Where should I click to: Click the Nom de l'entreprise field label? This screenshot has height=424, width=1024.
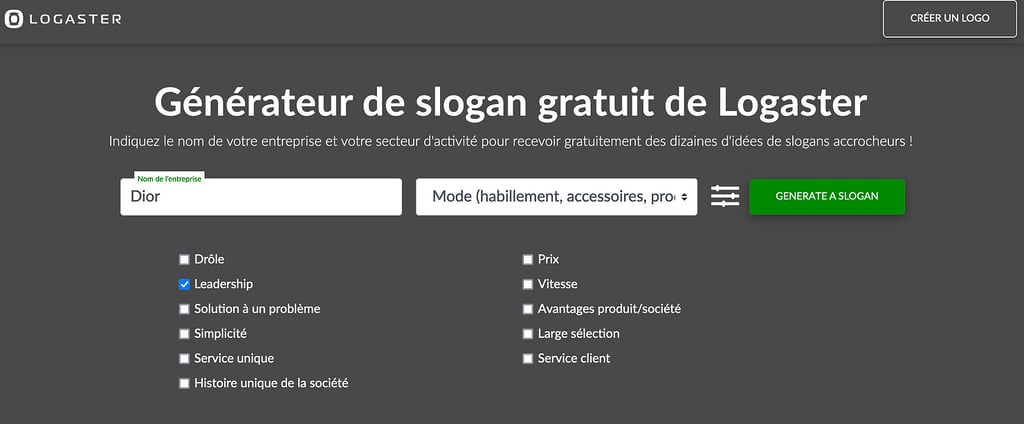tap(169, 178)
